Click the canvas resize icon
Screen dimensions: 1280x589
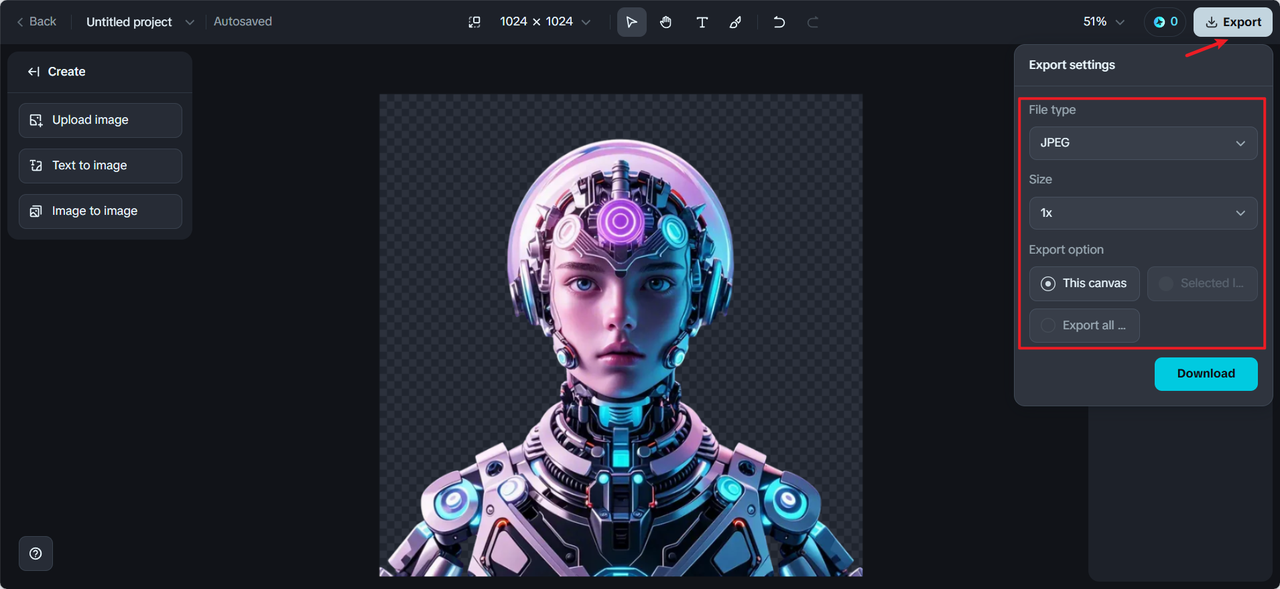tap(475, 22)
